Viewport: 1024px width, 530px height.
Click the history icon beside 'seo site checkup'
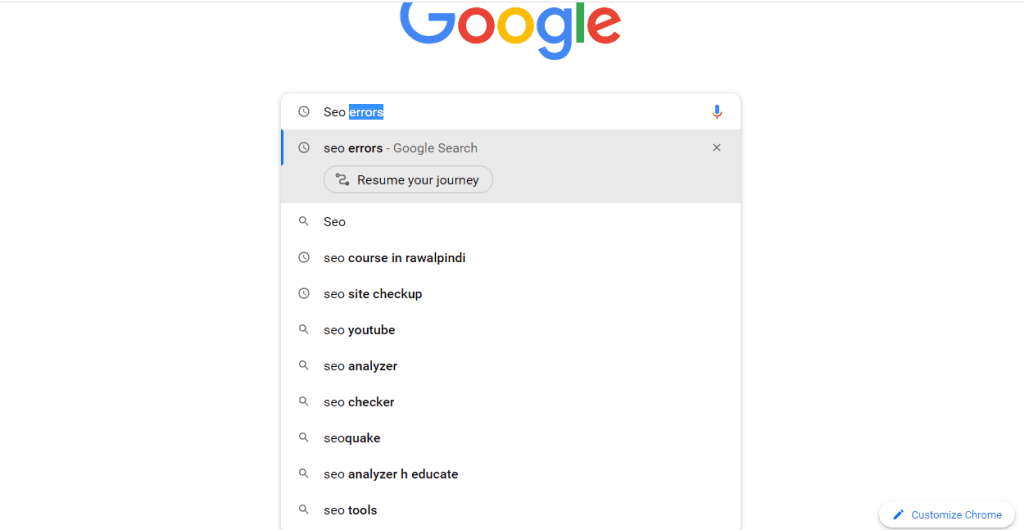pos(304,294)
